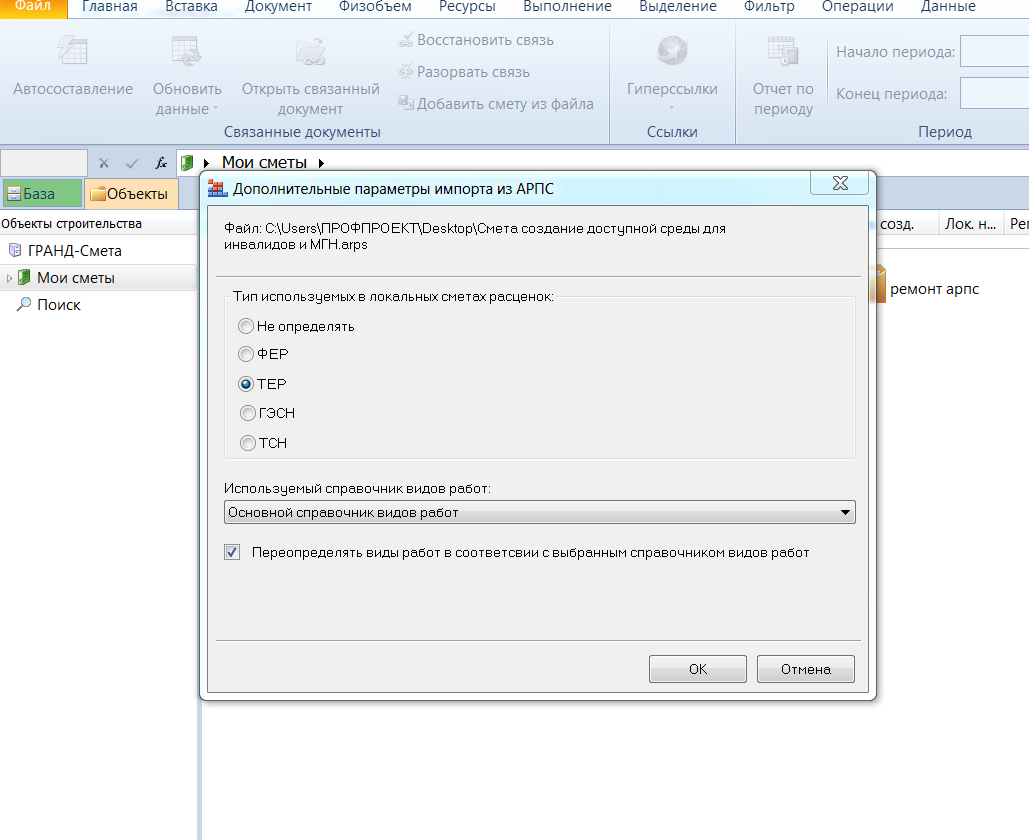Open the Открыть связанный документ icon
The height and width of the screenshot is (840, 1029).
[310, 51]
